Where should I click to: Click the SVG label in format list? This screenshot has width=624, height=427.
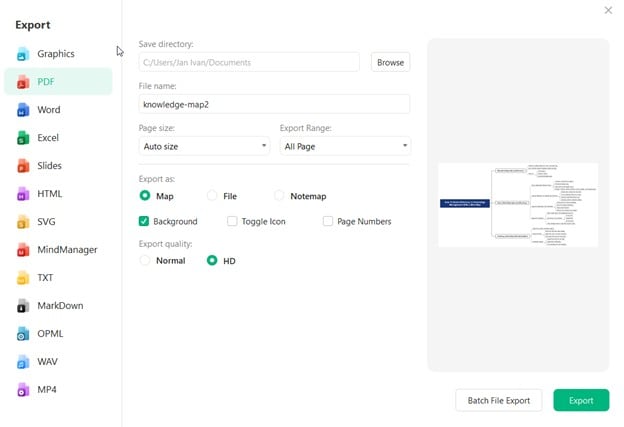[46, 222]
